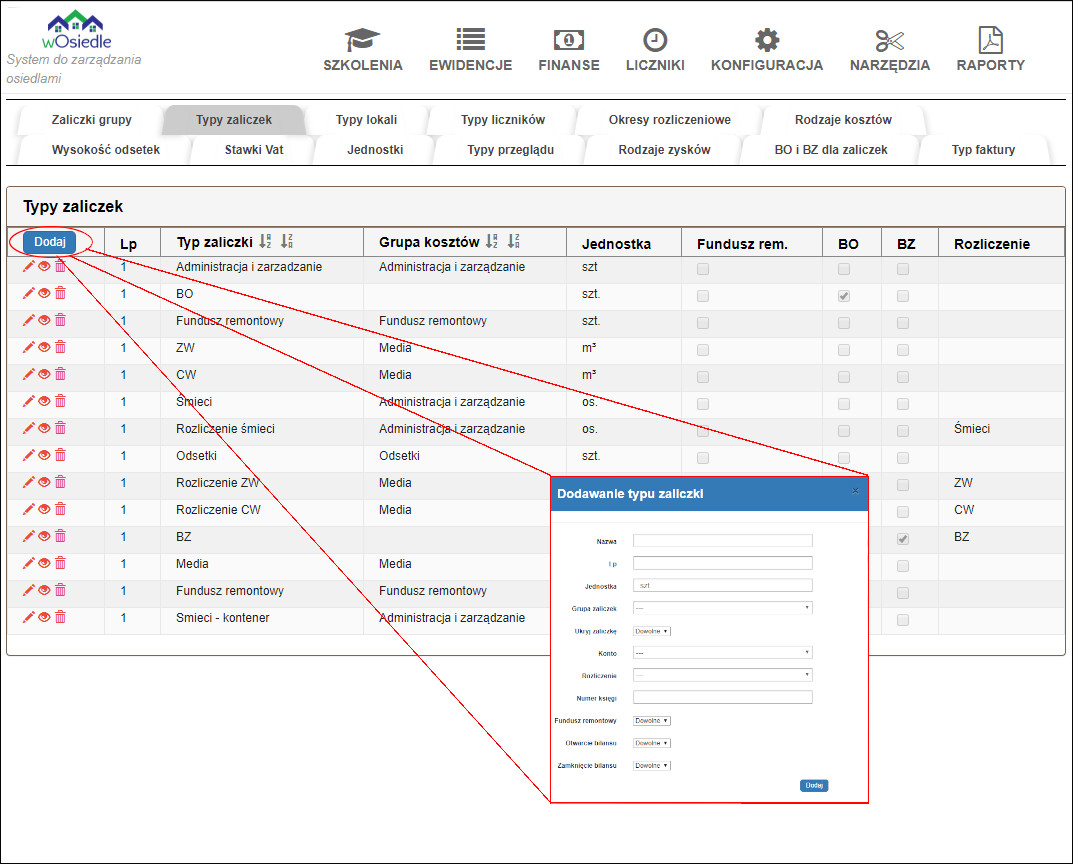Image resolution: width=1073 pixels, height=864 pixels.
Task: Switch to the BO i BZ dla zaliczek tab
Action: pos(831,150)
